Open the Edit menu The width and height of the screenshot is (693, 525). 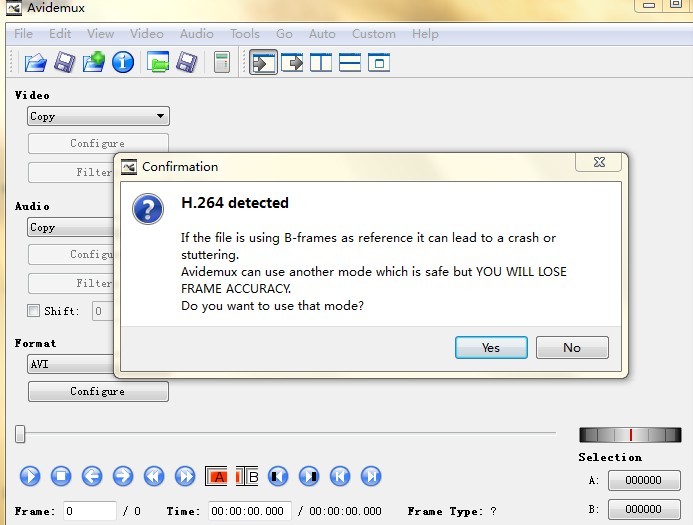point(60,34)
